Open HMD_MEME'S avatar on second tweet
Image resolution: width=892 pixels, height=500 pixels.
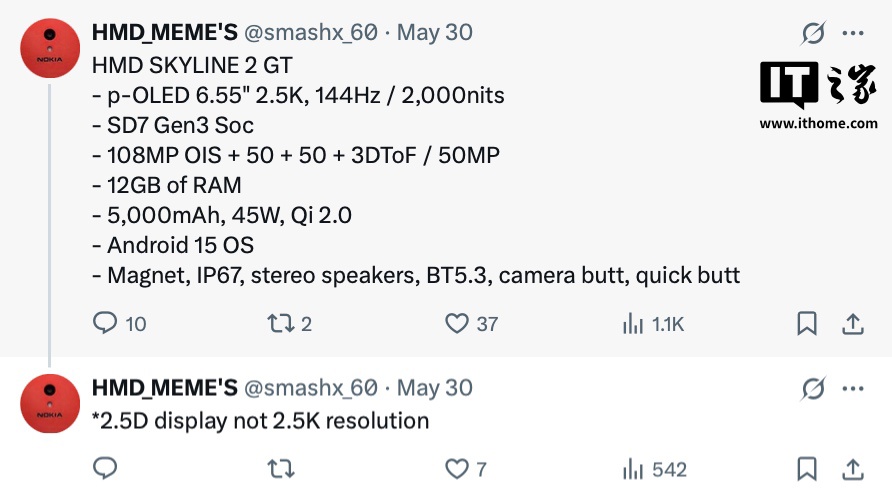(50, 403)
